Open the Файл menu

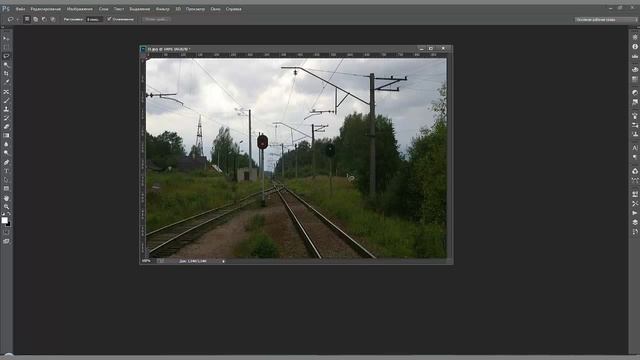pyautogui.click(x=20, y=9)
